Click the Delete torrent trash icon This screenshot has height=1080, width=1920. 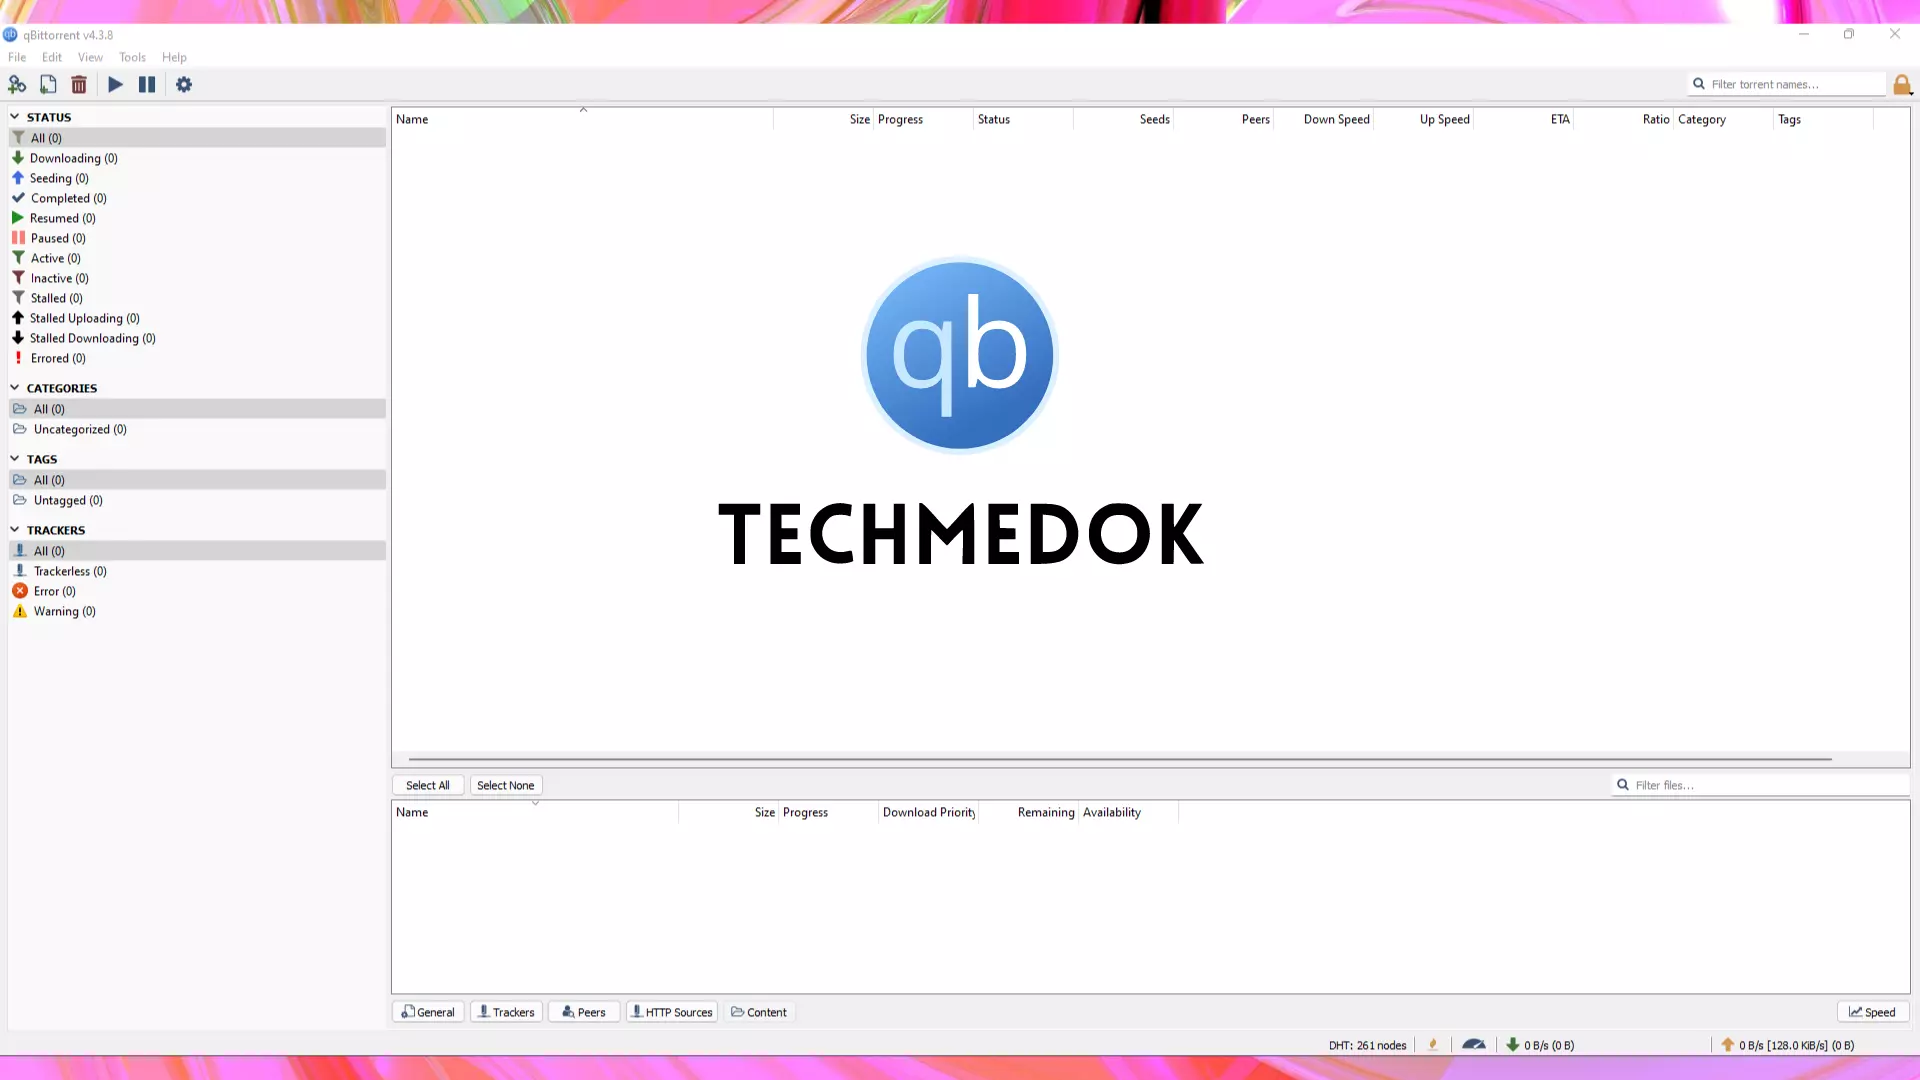click(79, 85)
